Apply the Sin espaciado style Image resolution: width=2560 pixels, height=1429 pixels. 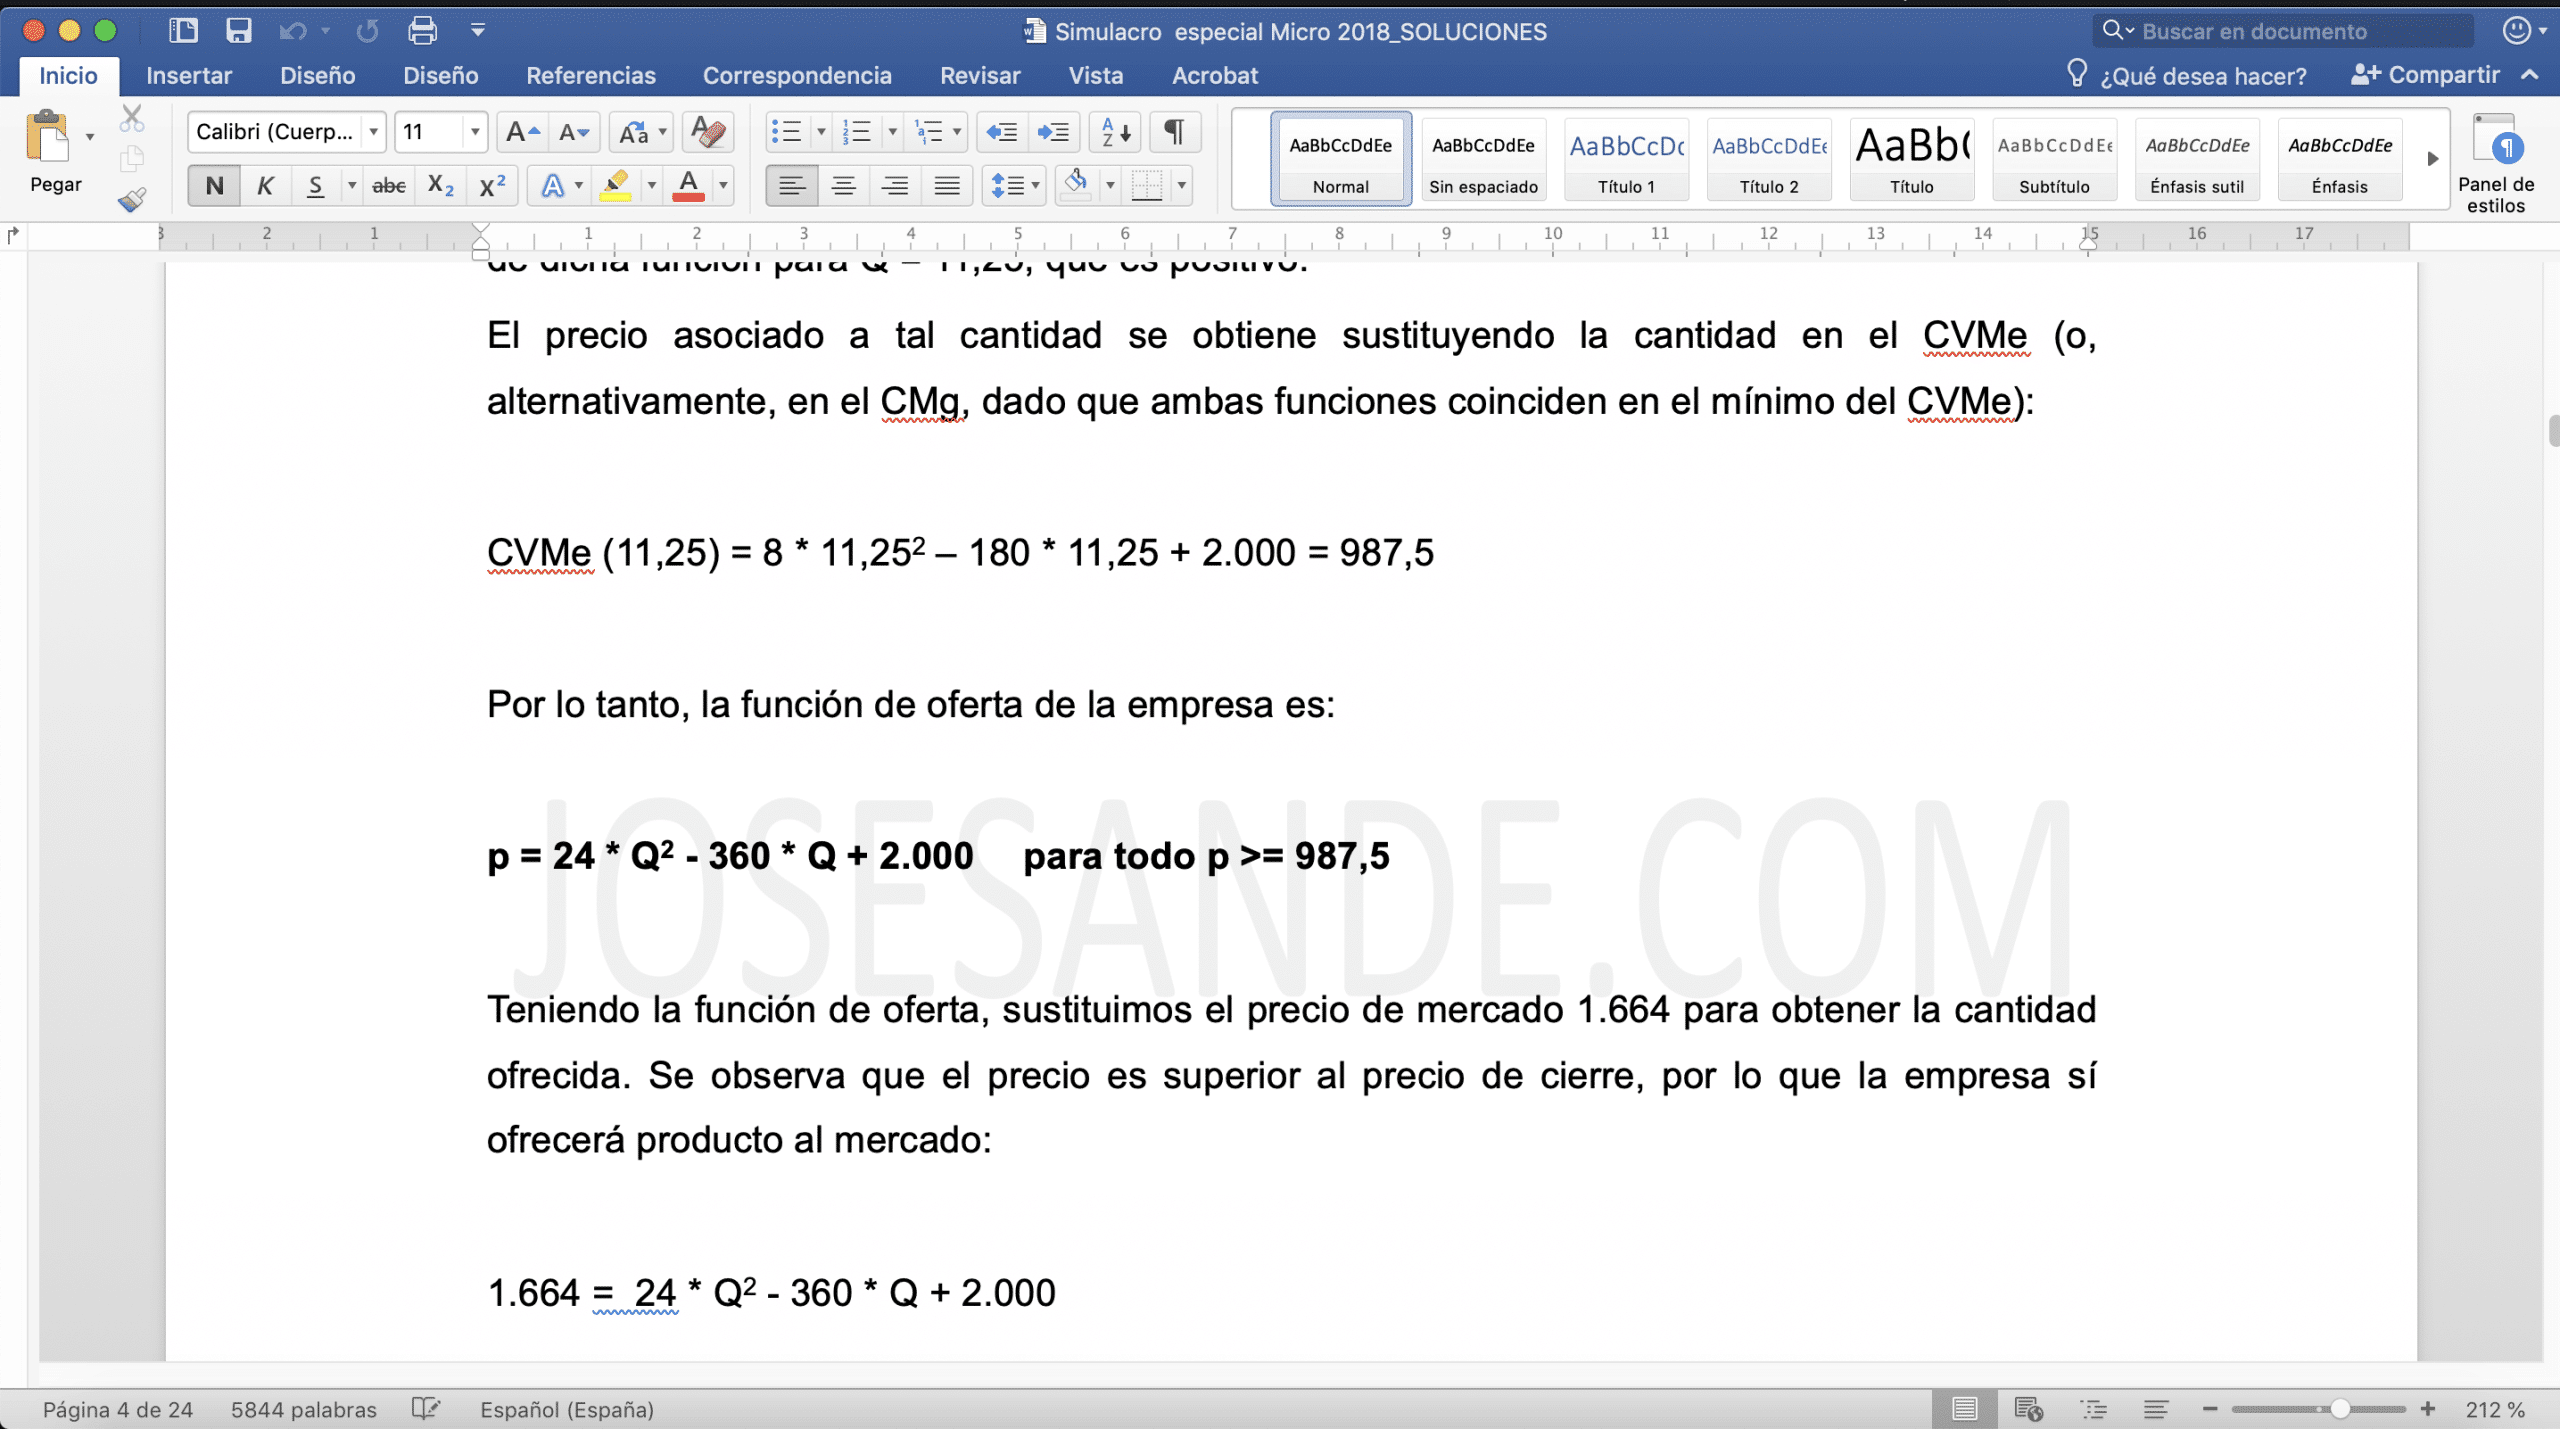(x=1483, y=159)
